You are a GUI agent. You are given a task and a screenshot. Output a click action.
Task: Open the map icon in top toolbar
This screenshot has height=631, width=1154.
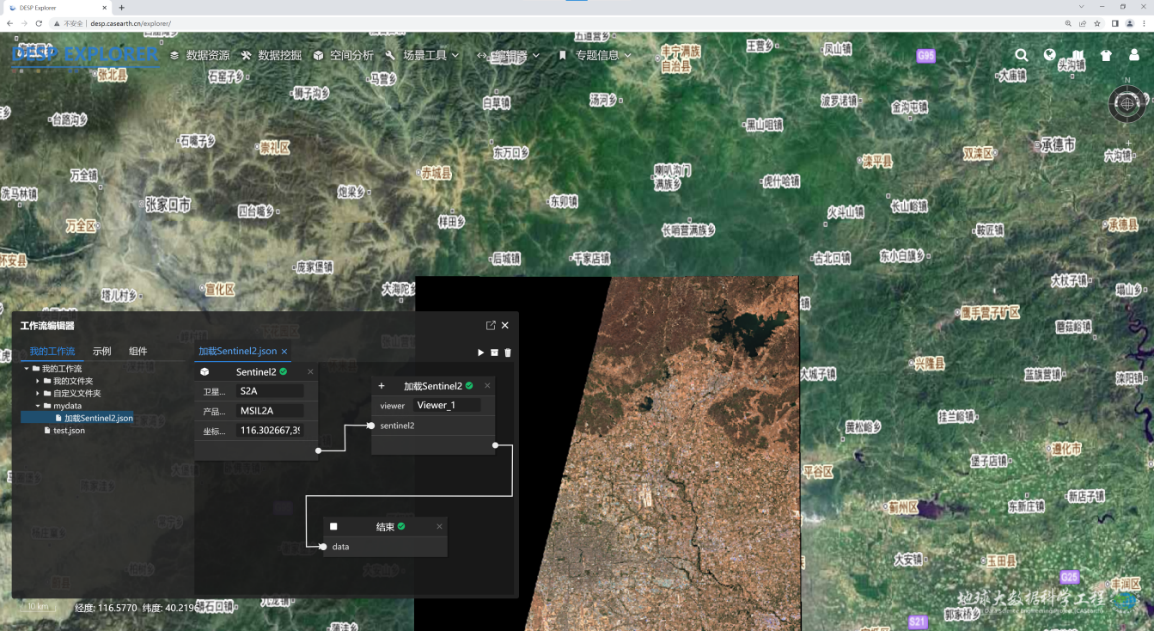[x=1077, y=56]
